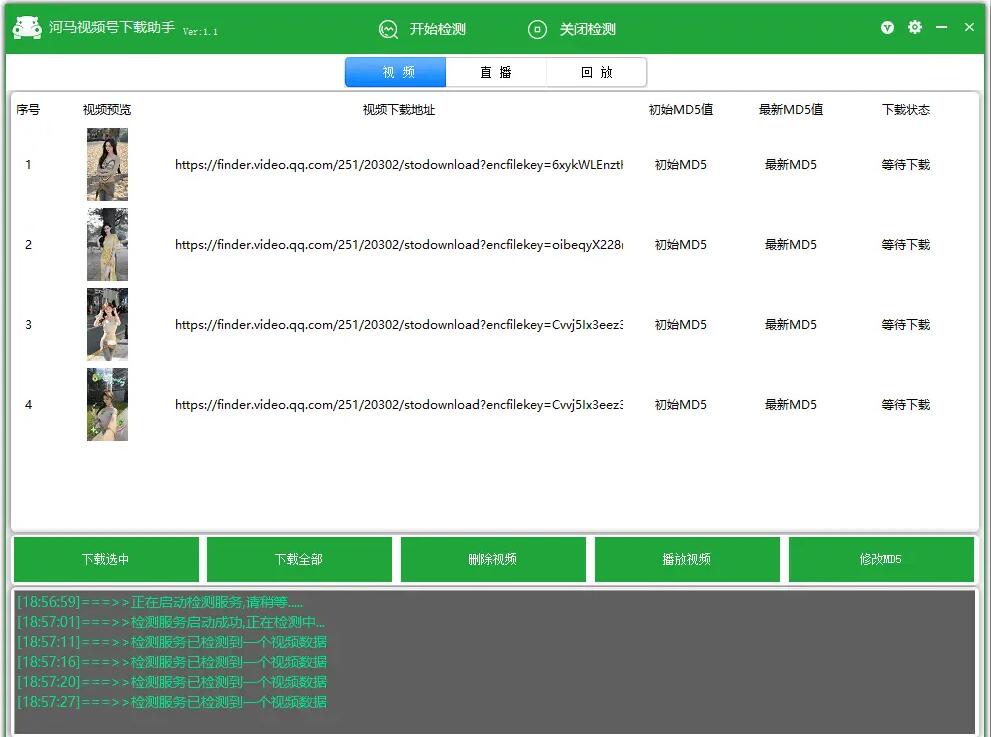Click 最新MD5 cell in row 2
The image size is (991, 737).
791,245
